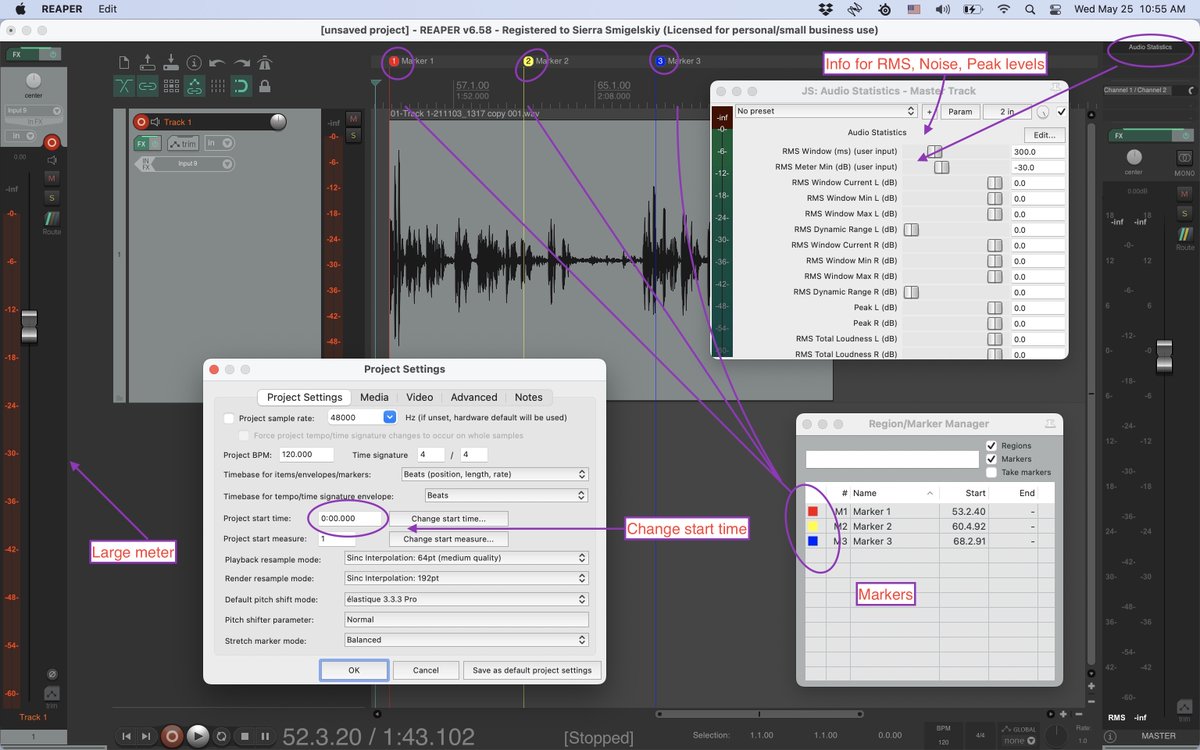
Task: Open Render resample mode dropdown
Action: pos(465,579)
